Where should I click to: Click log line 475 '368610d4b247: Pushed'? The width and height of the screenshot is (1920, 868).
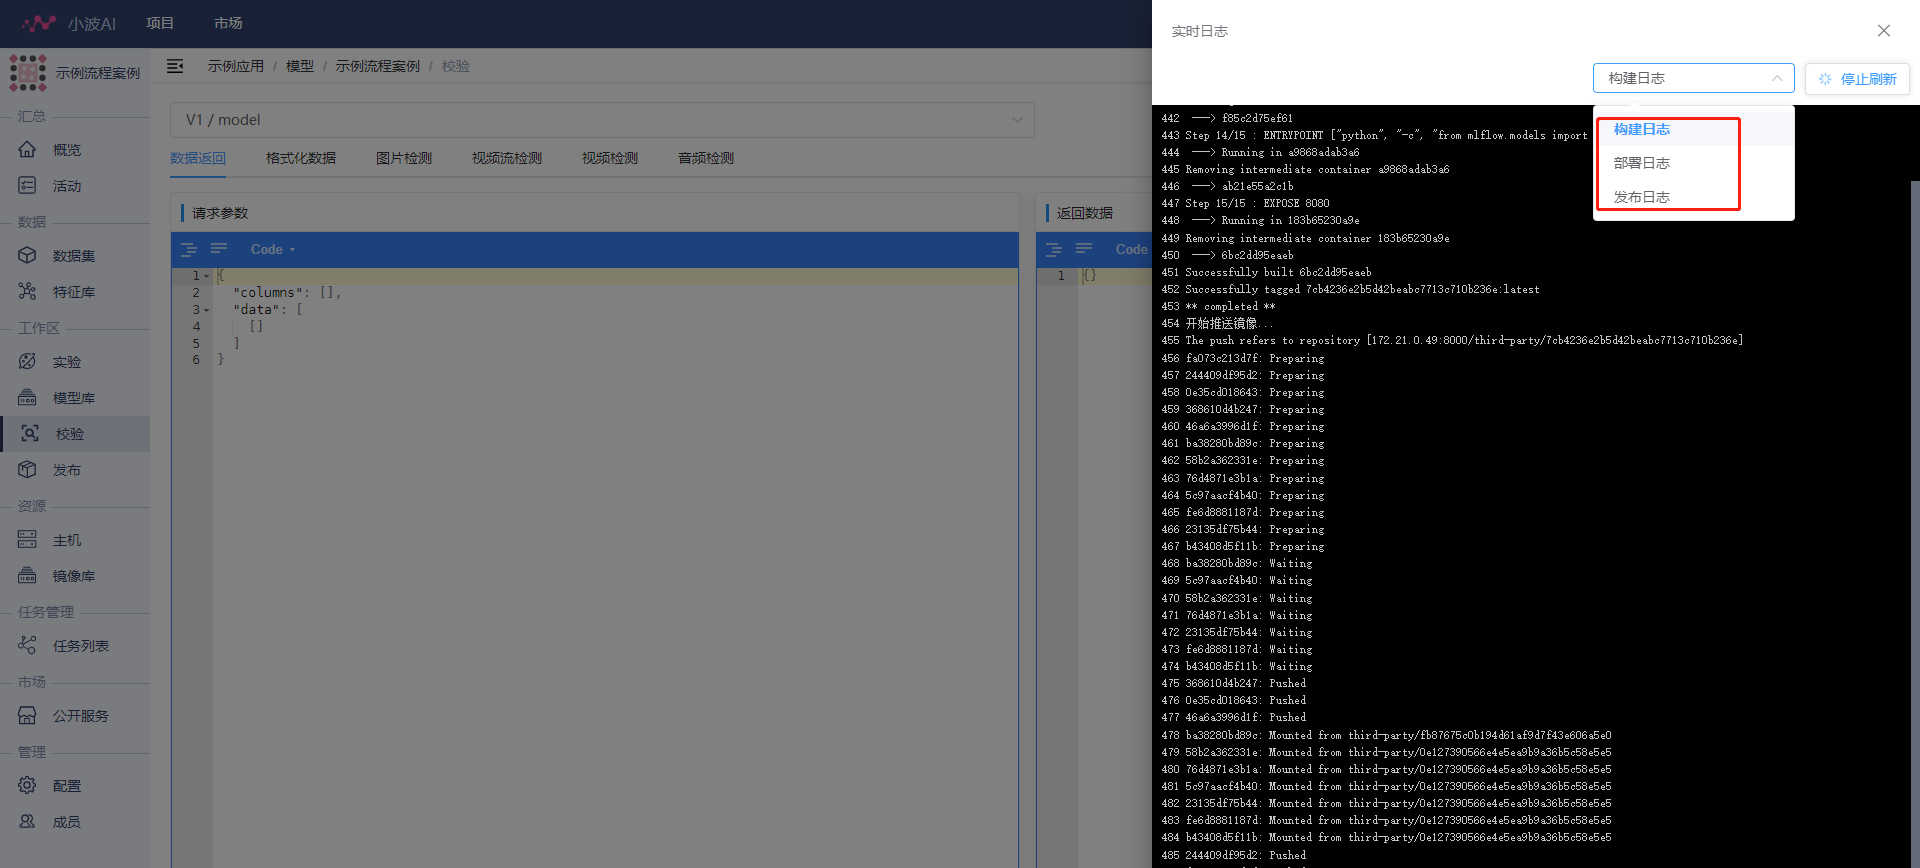(x=1245, y=683)
